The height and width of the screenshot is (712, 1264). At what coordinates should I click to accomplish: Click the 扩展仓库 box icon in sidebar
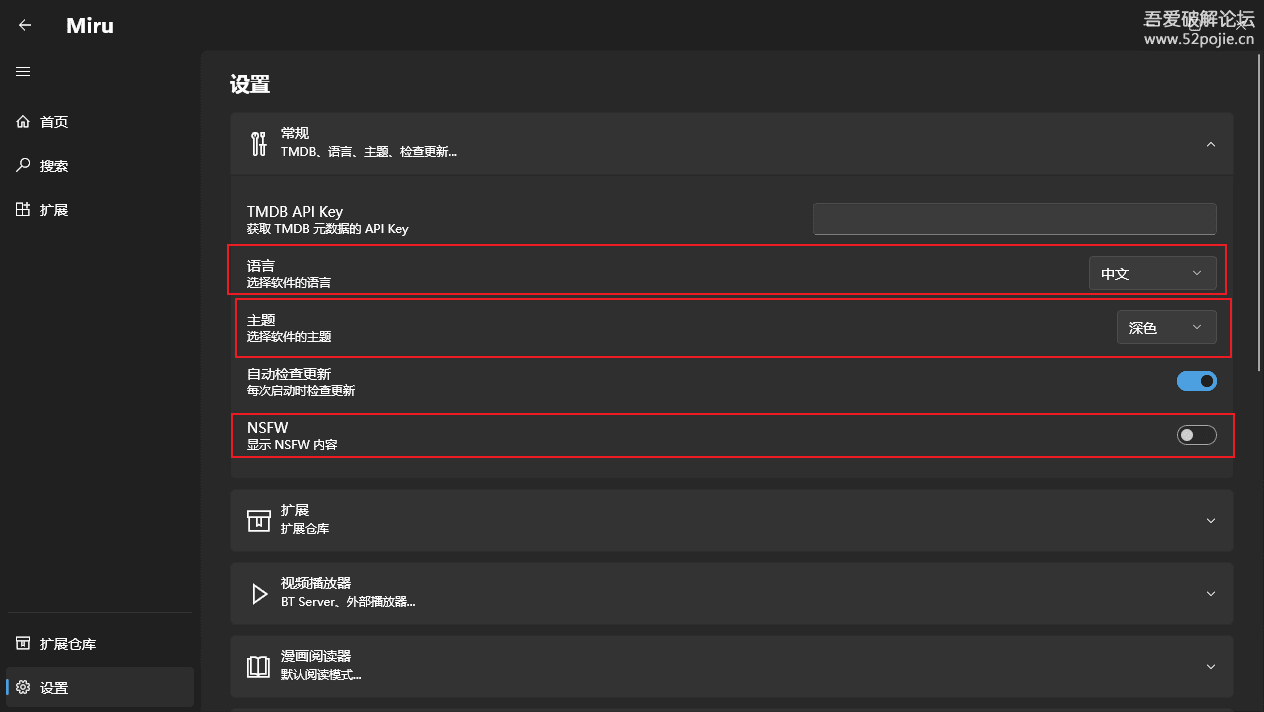point(23,644)
